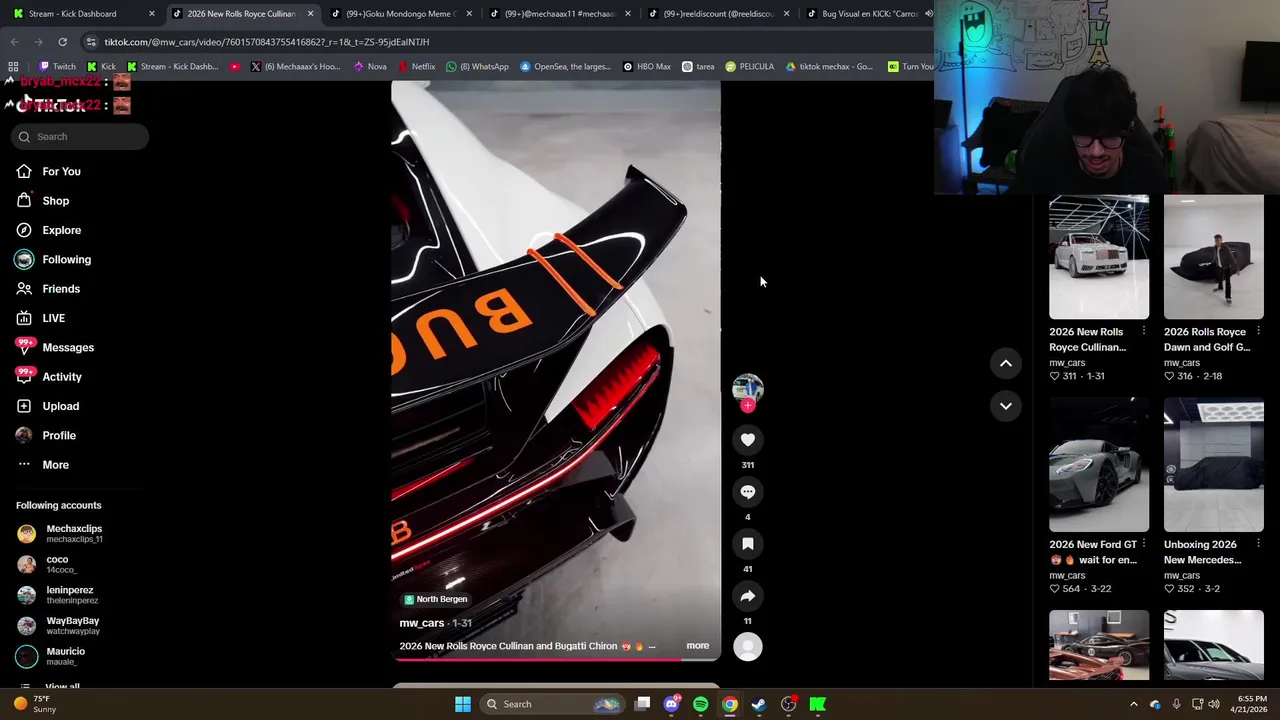Open the 2026 New Ford GT thumbnail

coord(1099,465)
